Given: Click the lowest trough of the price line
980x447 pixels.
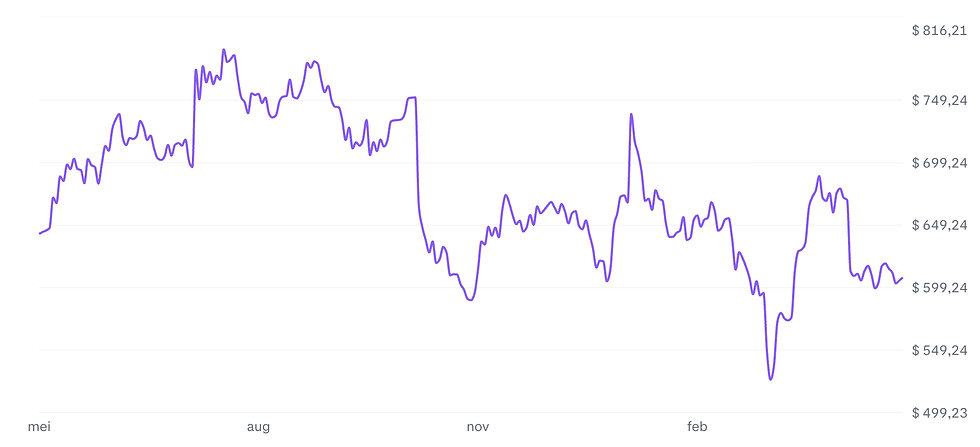Looking at the screenshot, I should click(771, 379).
